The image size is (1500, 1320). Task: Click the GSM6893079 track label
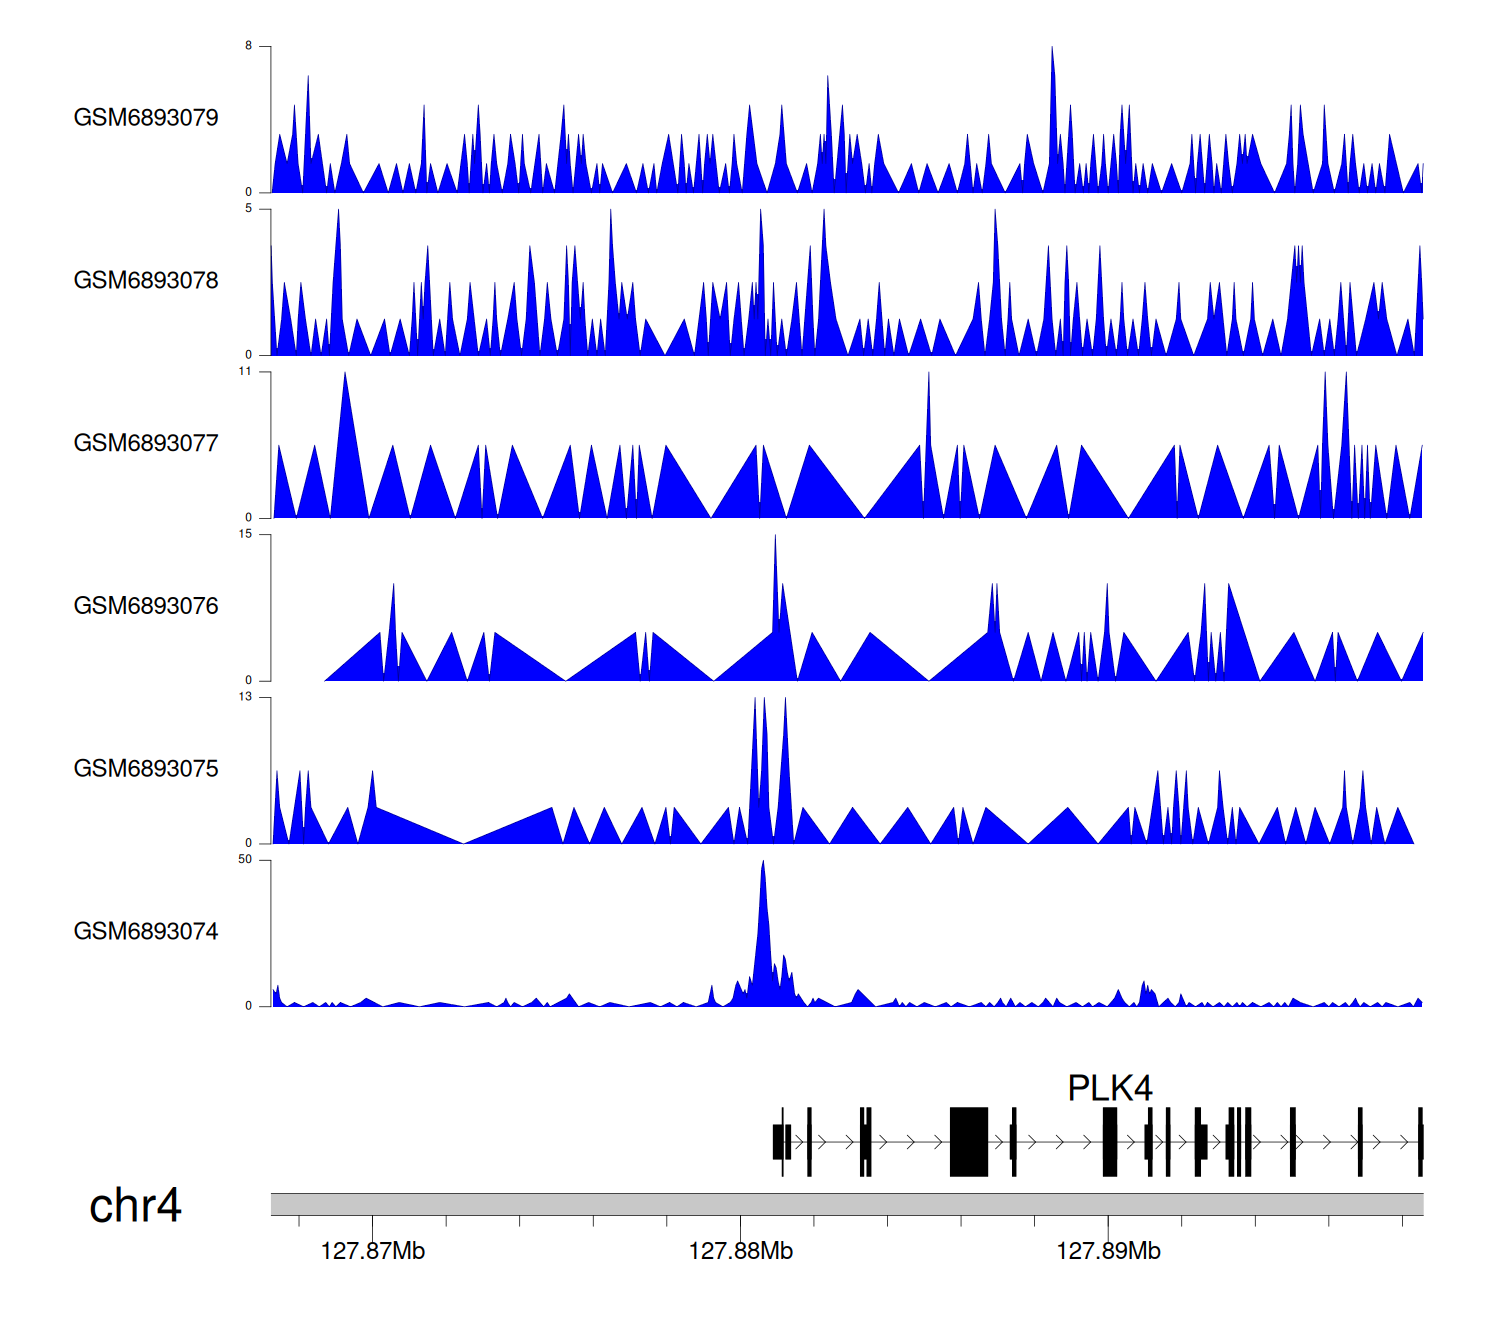(x=146, y=118)
